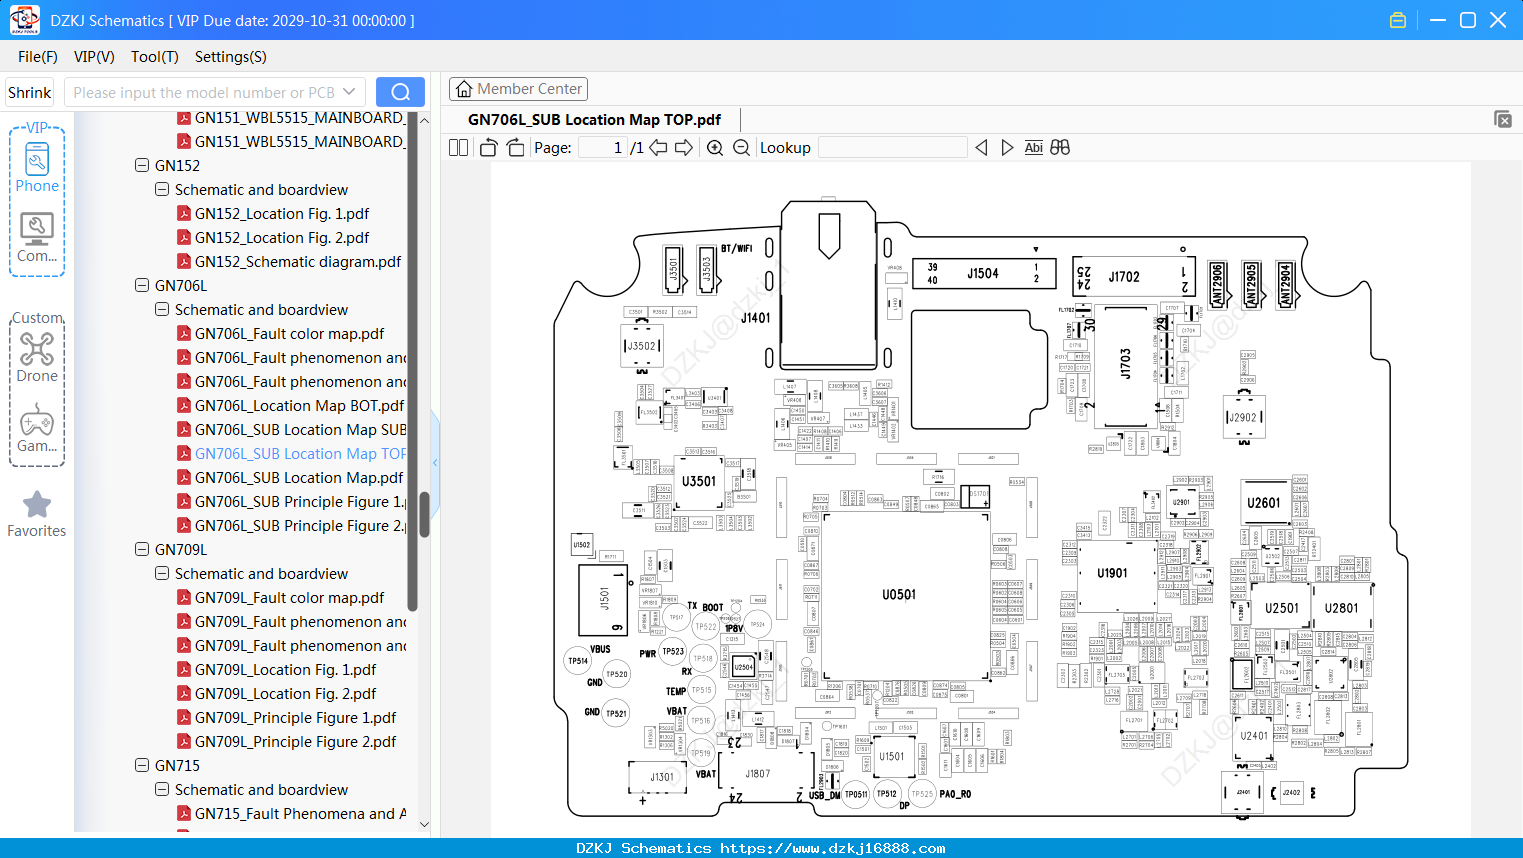Image resolution: width=1523 pixels, height=858 pixels.
Task: Click the panel icon right of the document tab
Action: tap(1503, 119)
